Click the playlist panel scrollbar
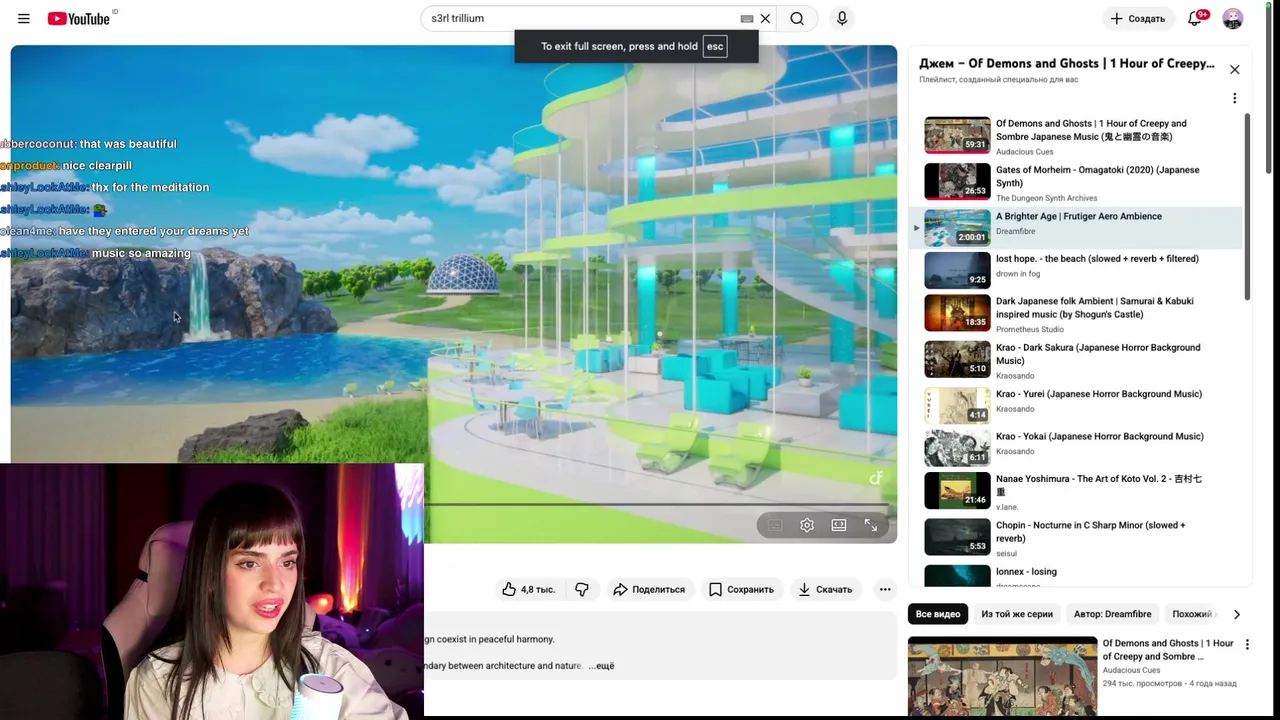The width and height of the screenshot is (1280, 720). point(1247,205)
